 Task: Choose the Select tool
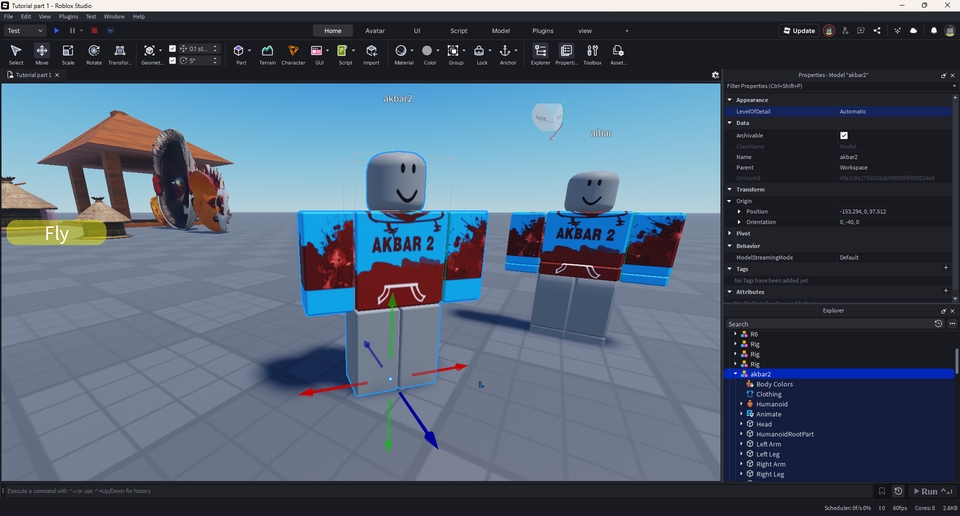(16, 54)
